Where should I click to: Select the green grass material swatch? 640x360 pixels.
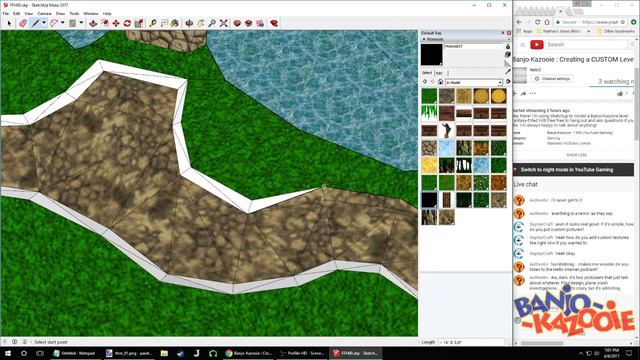429,96
